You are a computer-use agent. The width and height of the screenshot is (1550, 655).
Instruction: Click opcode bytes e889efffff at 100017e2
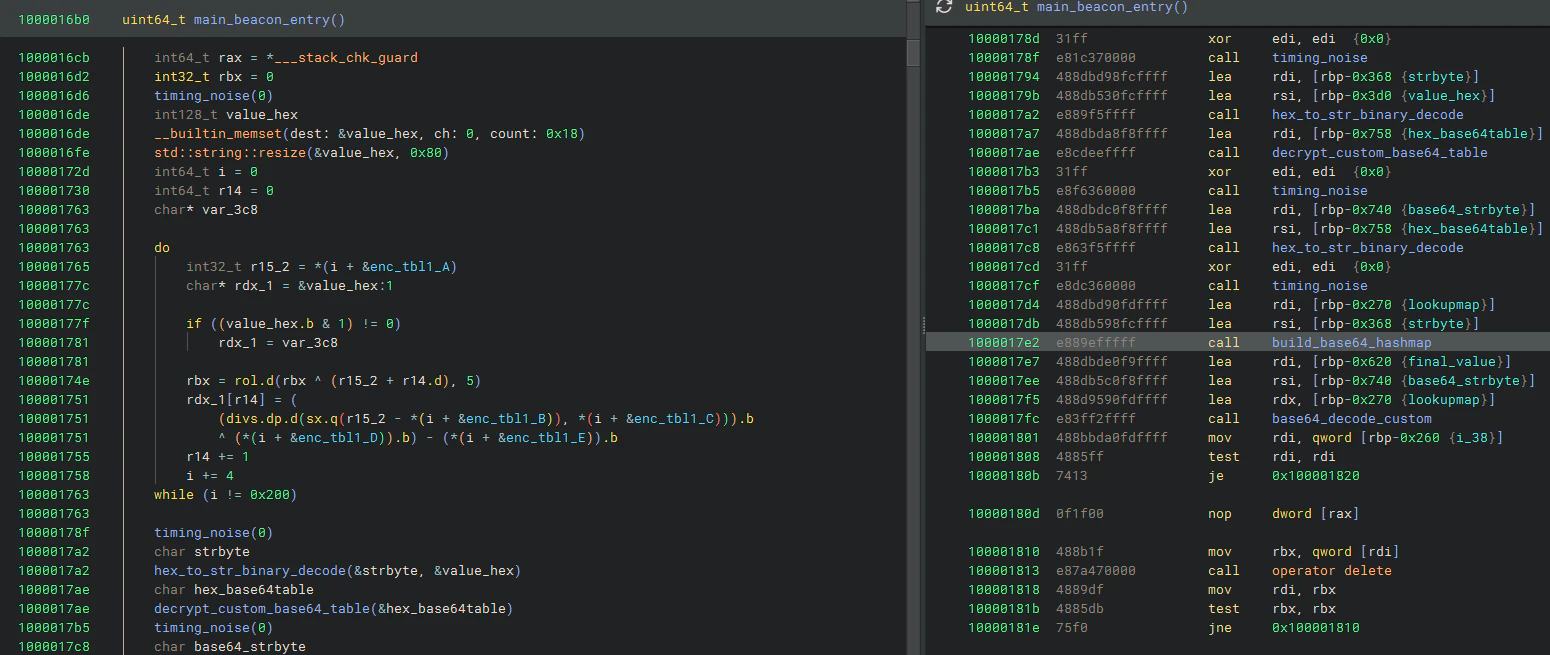point(1096,343)
